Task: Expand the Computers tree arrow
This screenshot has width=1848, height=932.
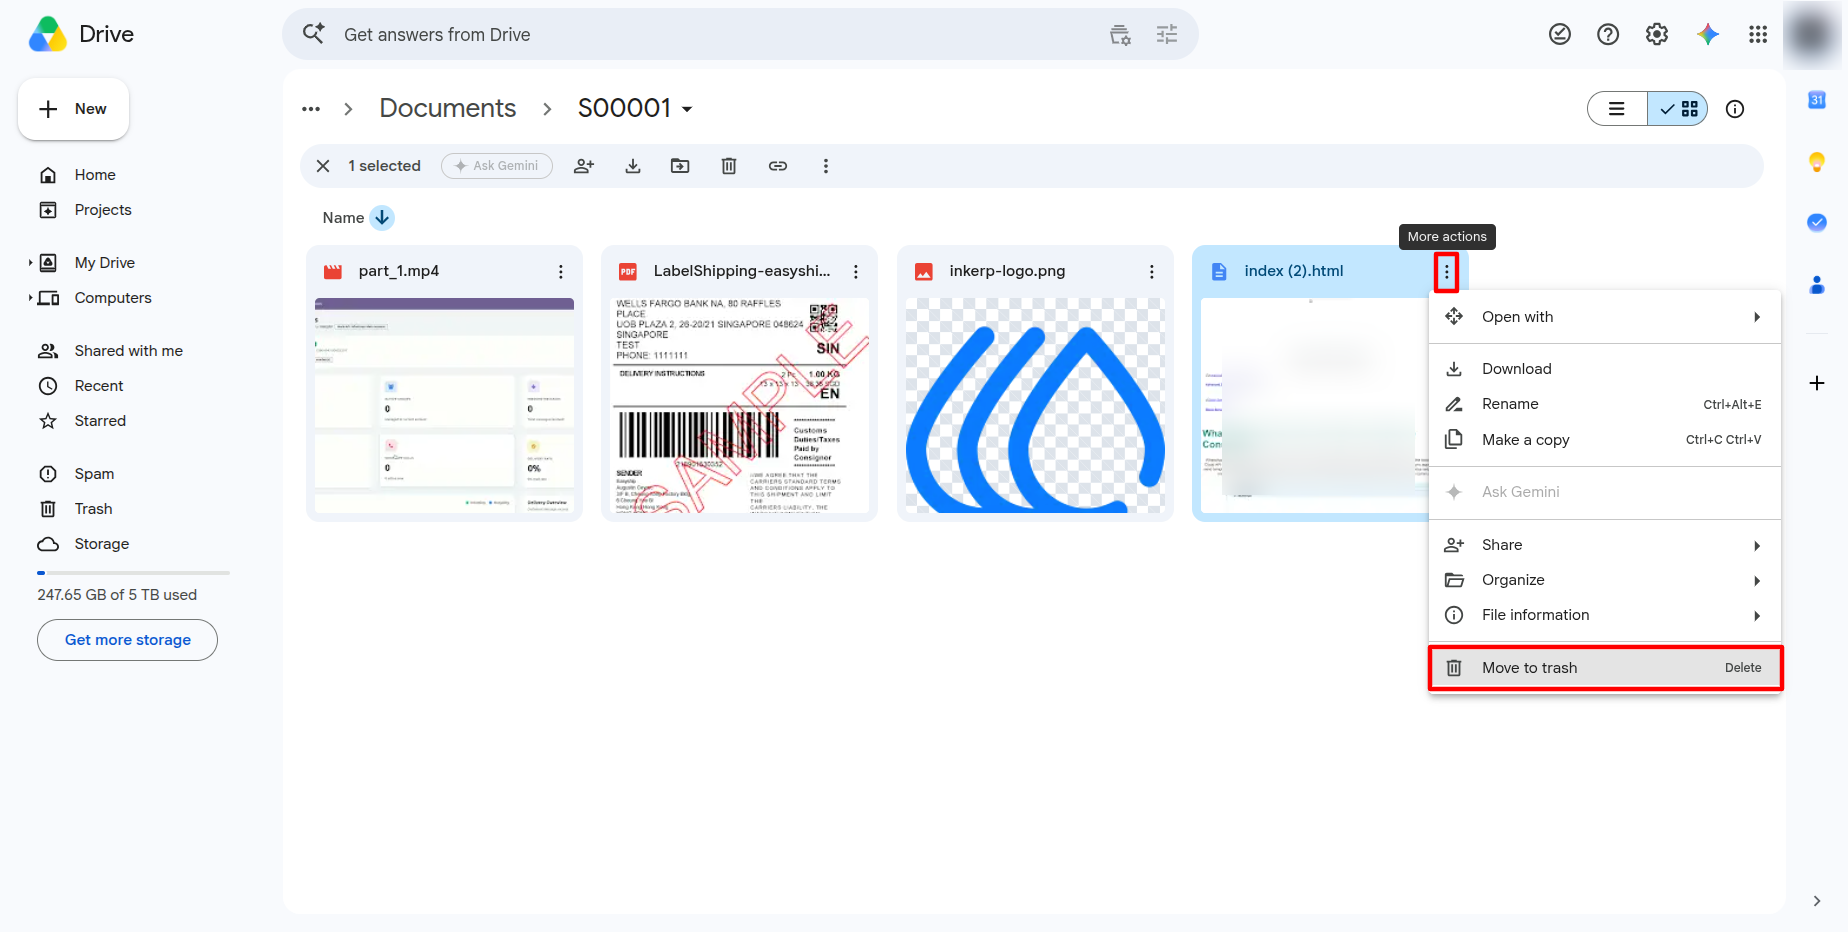Action: tap(30, 298)
